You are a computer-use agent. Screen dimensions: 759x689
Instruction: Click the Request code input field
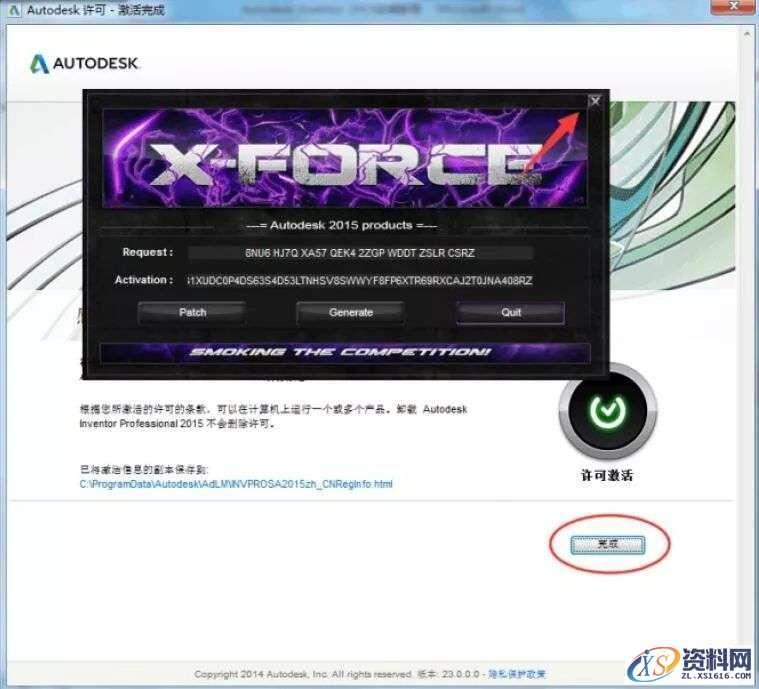(361, 253)
